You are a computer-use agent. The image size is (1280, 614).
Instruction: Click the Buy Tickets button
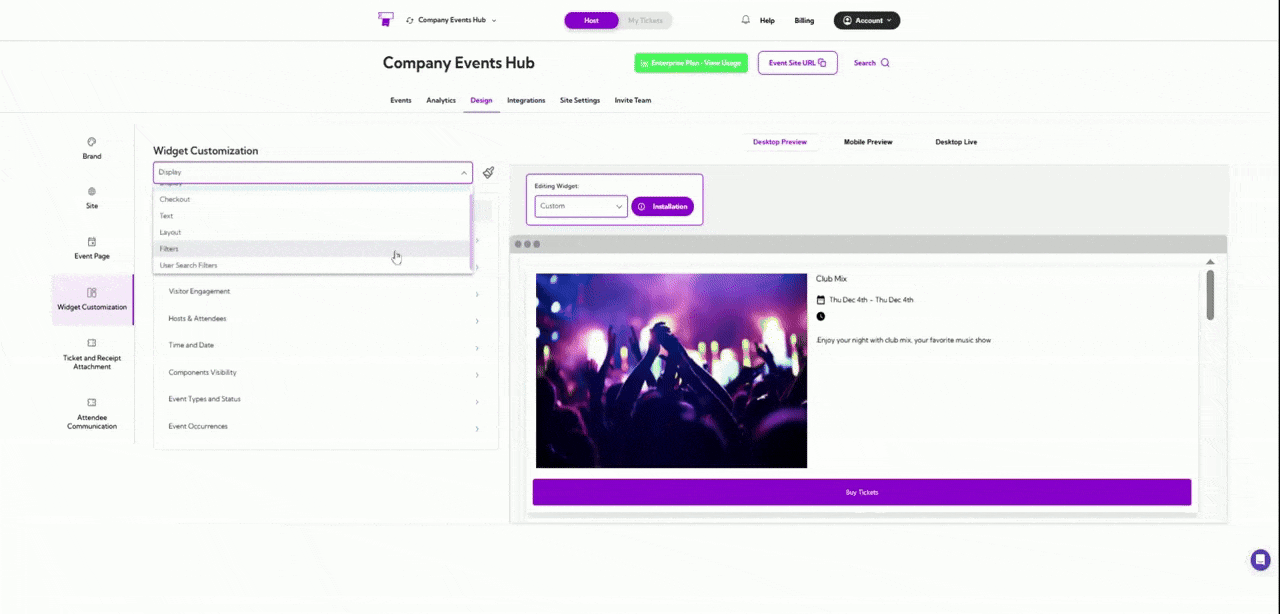pos(862,492)
